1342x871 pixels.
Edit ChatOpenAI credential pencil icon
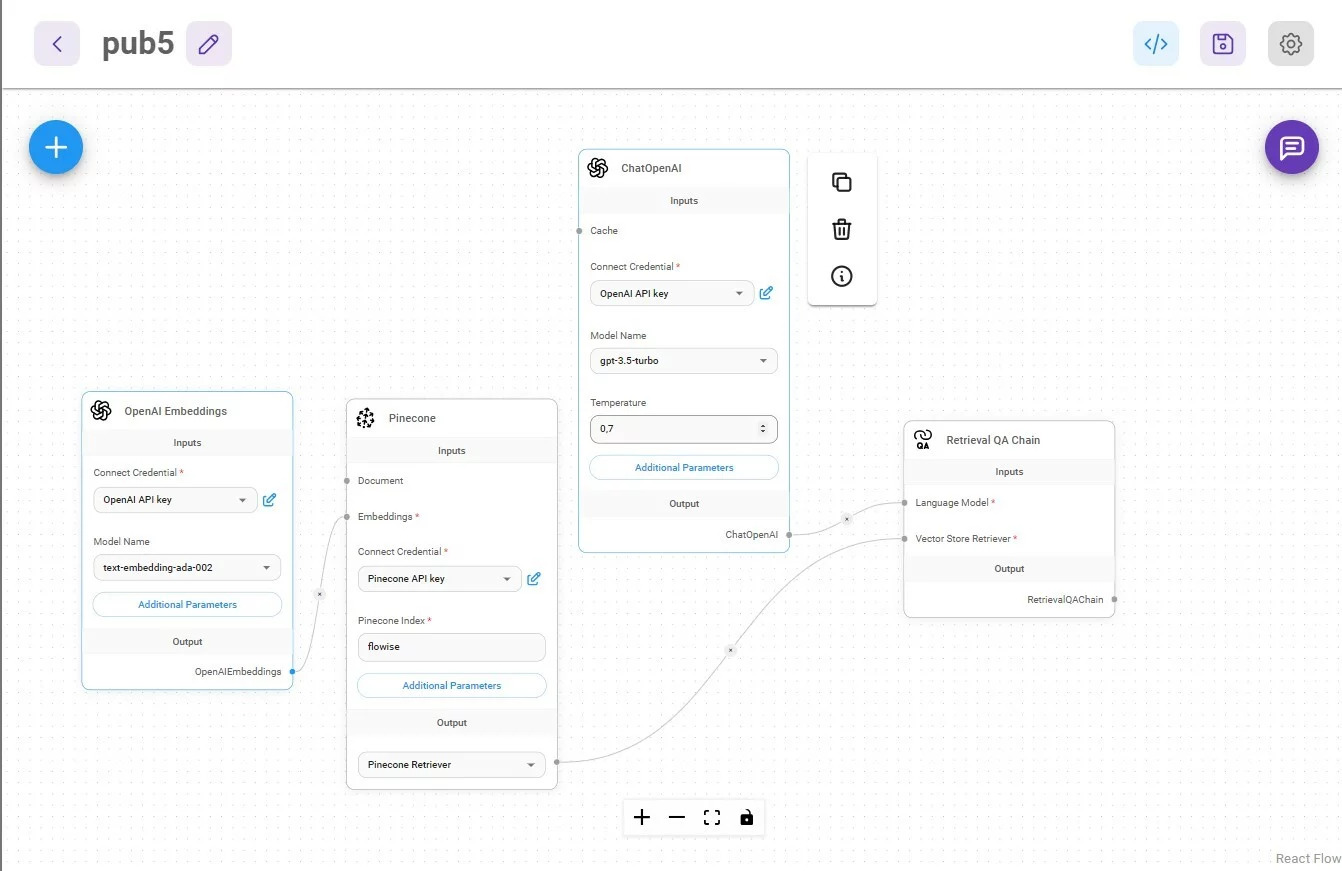pos(766,293)
